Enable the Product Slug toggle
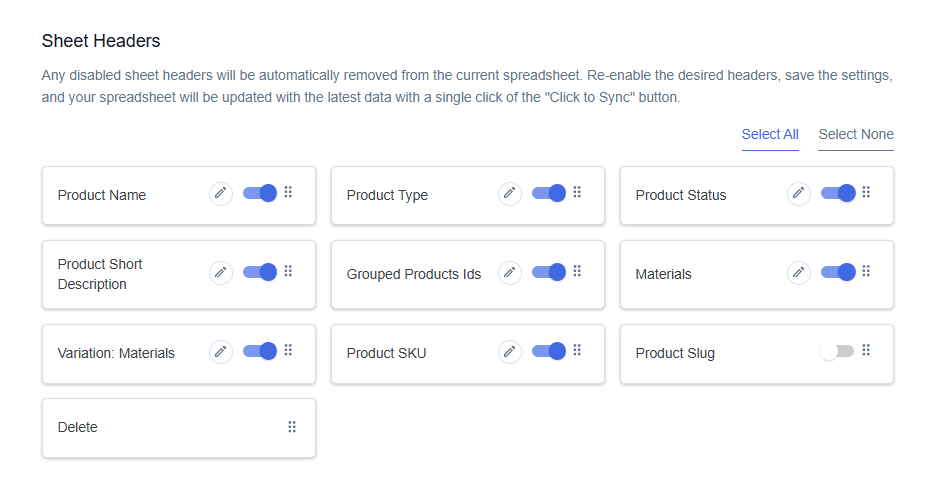Viewport: 937px width, 485px height. click(x=837, y=351)
